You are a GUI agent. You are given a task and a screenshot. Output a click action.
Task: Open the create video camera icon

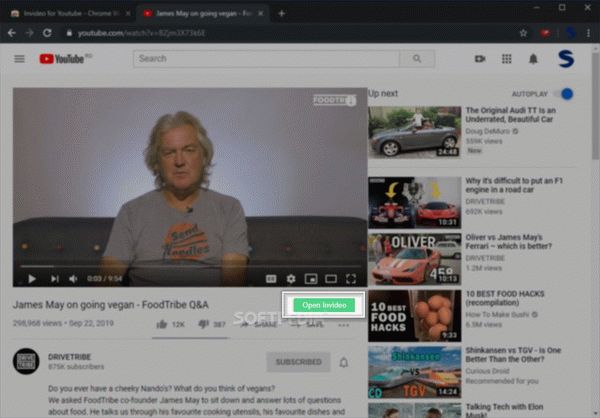[480, 59]
